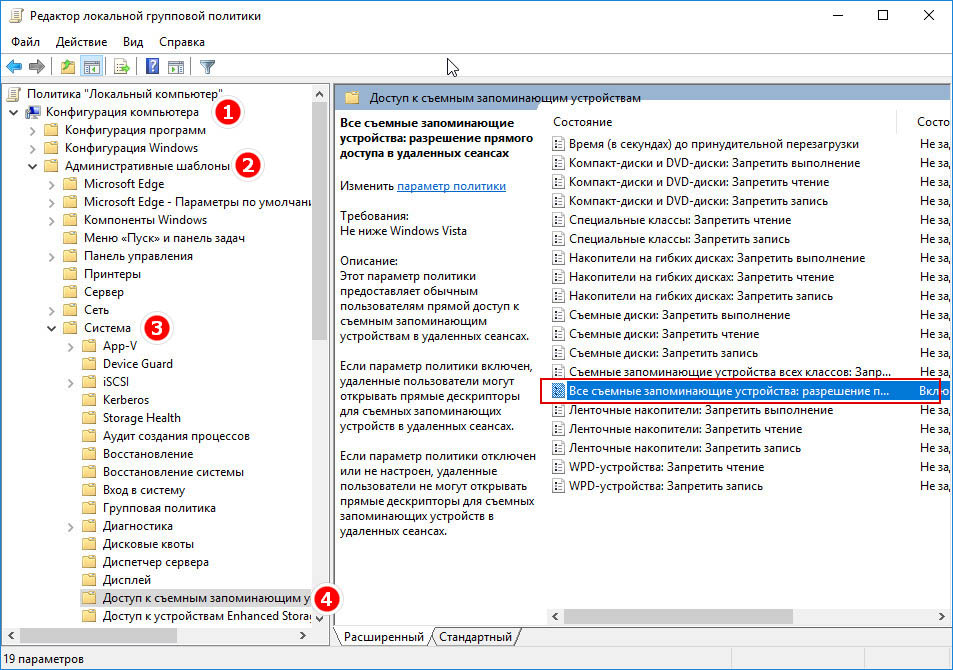Click tree pane vertical scrollbar up arrow

(320, 94)
